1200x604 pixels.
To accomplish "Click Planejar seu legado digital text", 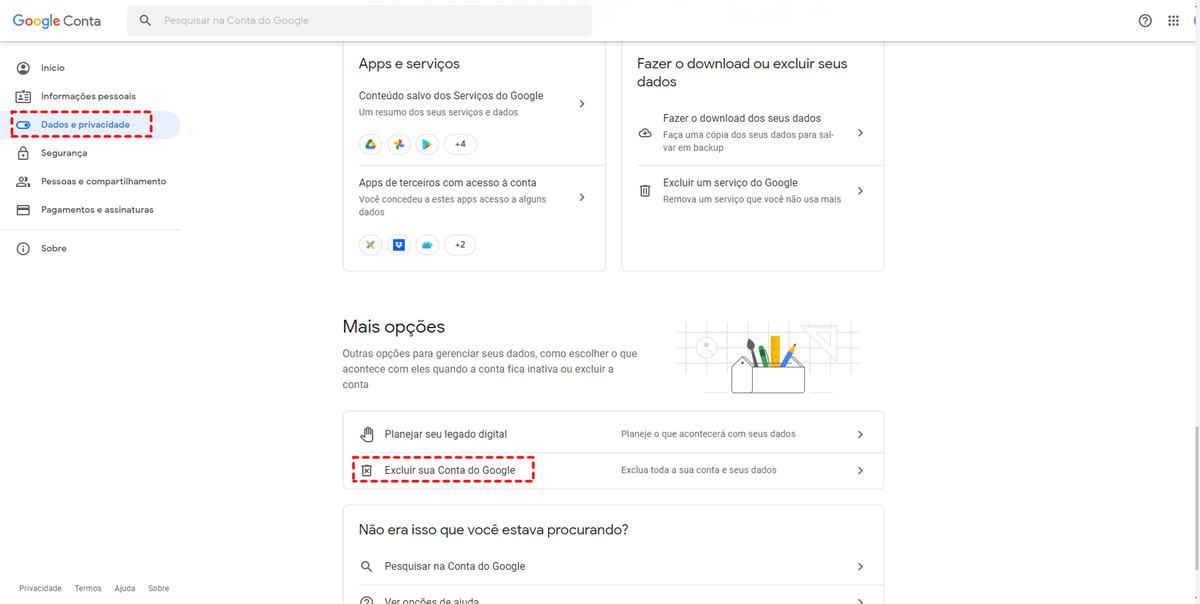I will point(446,434).
